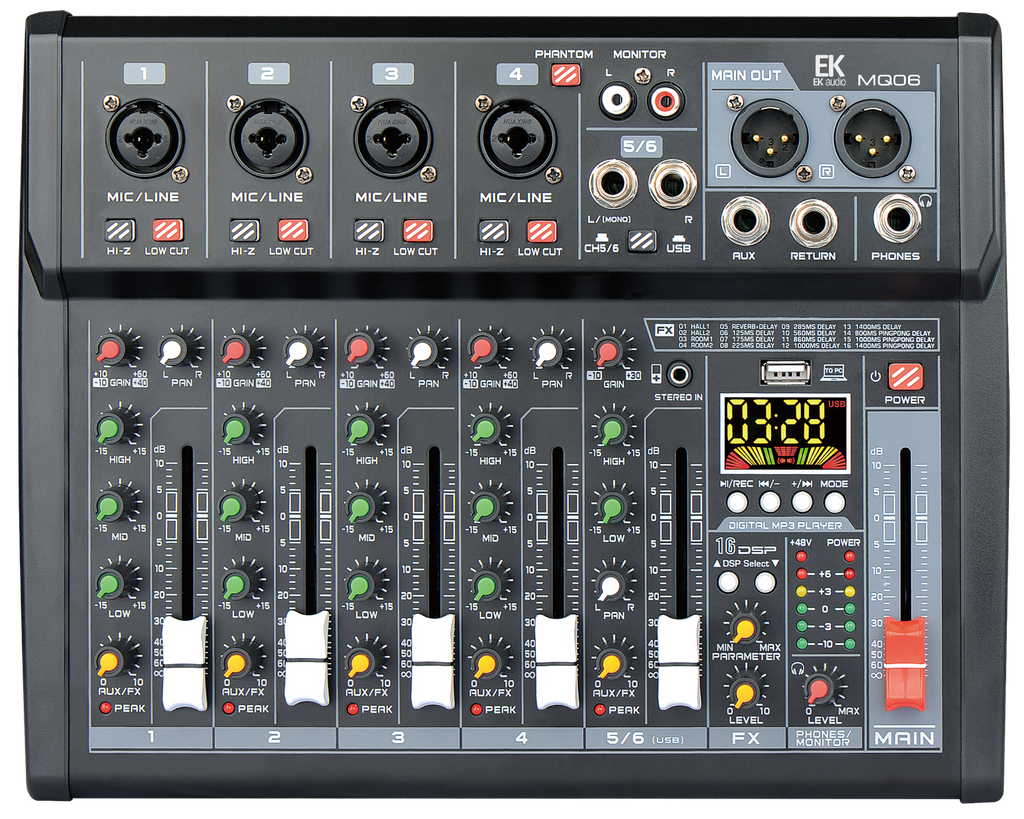
Task: Click the next track +/>>| button
Action: coord(802,502)
